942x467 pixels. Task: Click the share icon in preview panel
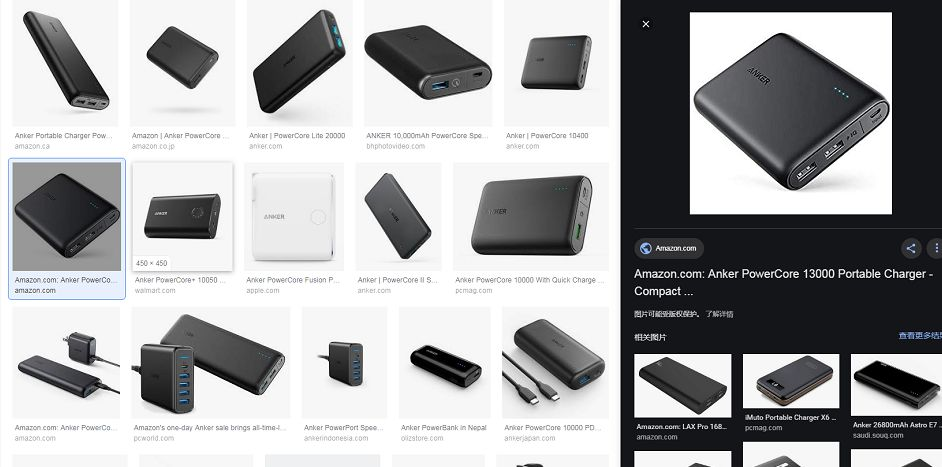[x=911, y=248]
